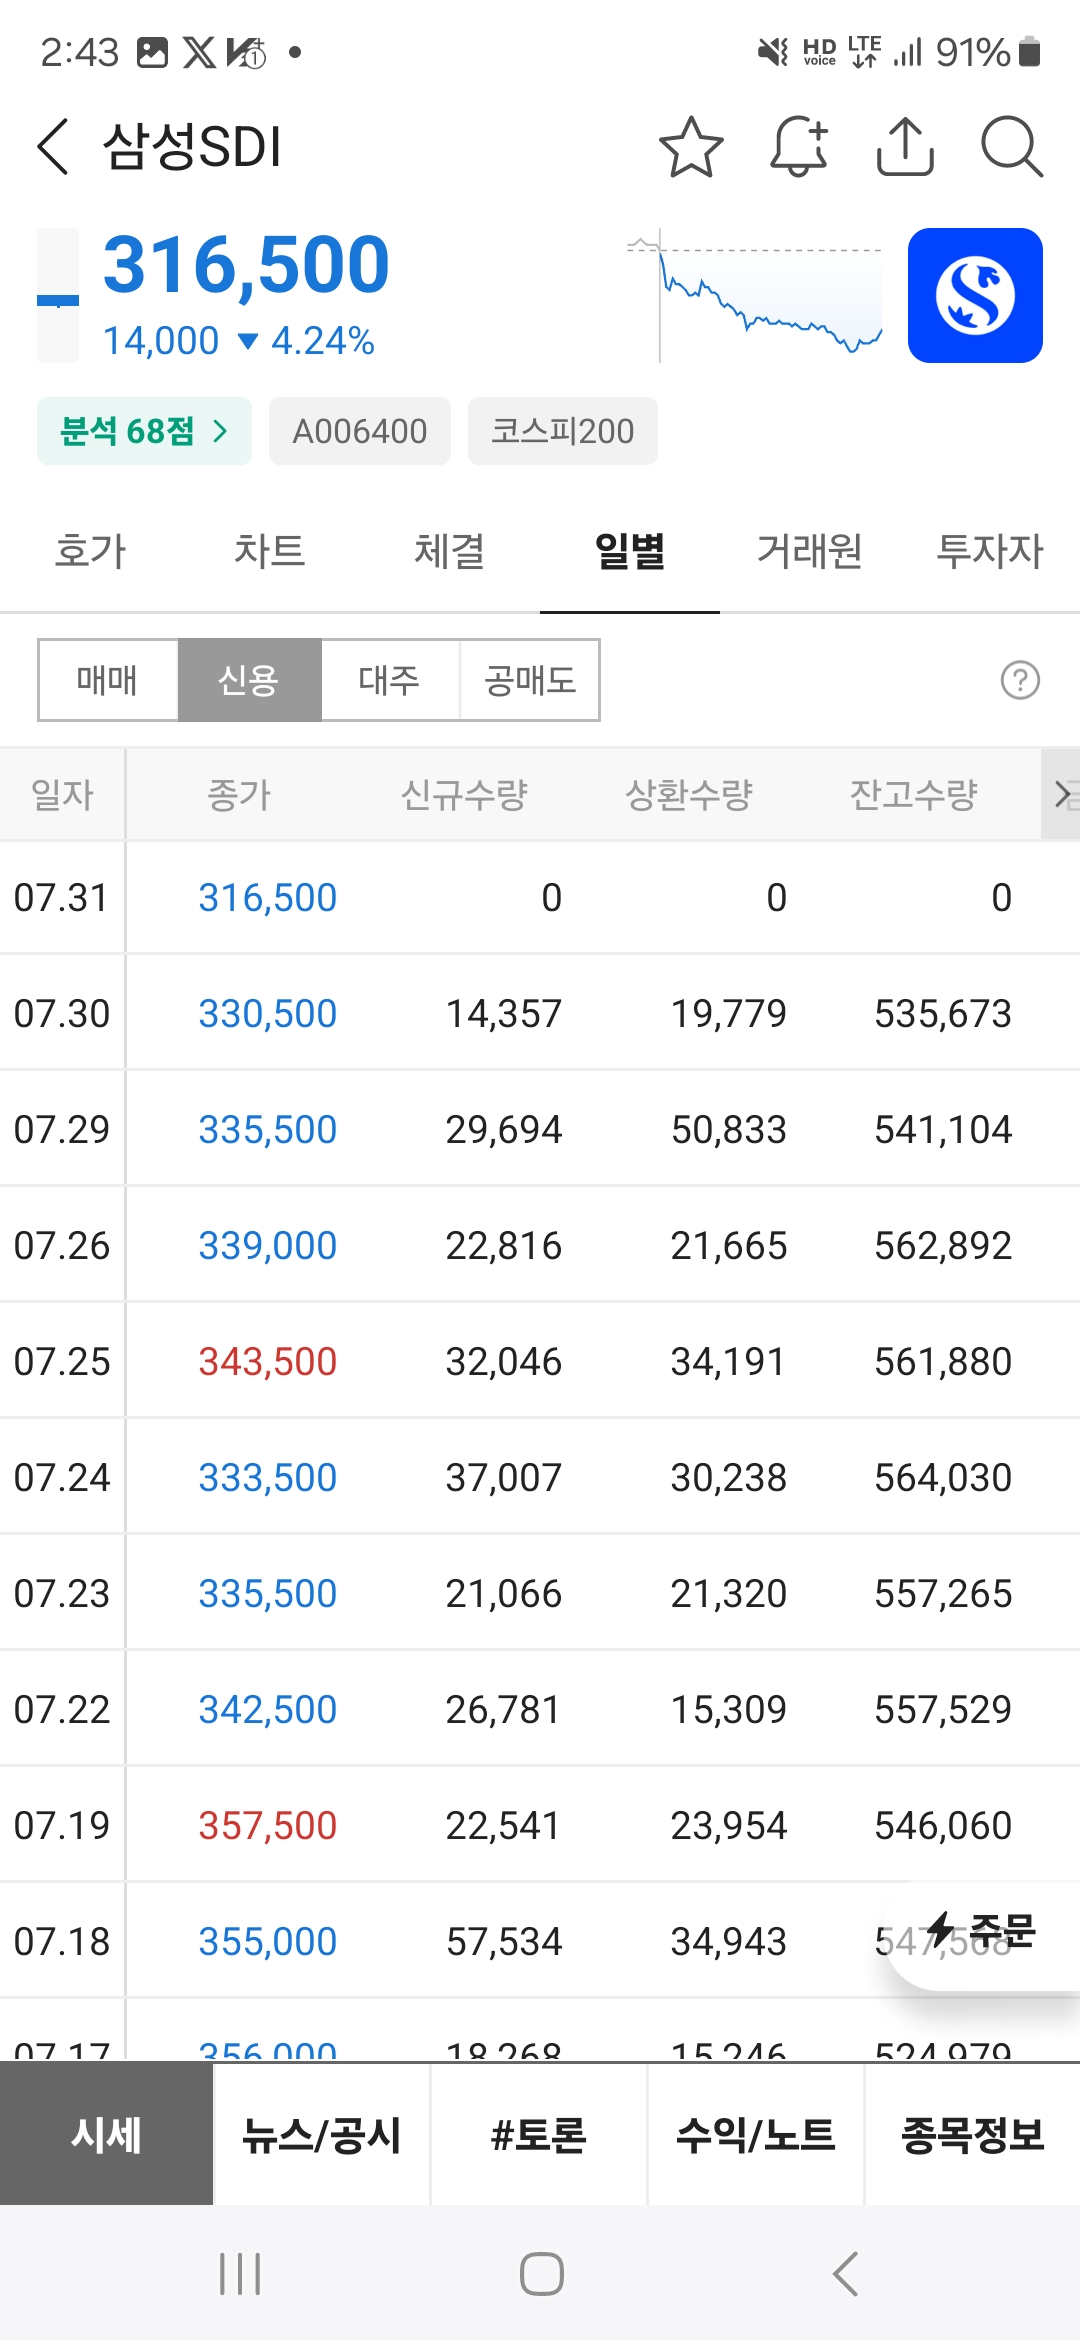Image resolution: width=1080 pixels, height=2340 pixels.
Task: Tap the blue Shinhan logo icon
Action: [975, 295]
